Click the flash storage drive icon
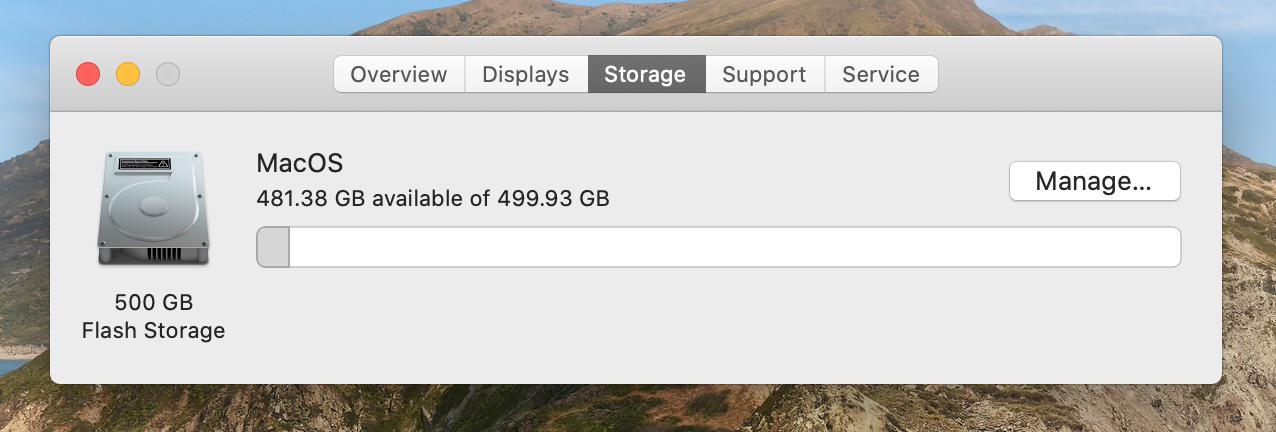This screenshot has height=432, width=1276. tap(153, 209)
